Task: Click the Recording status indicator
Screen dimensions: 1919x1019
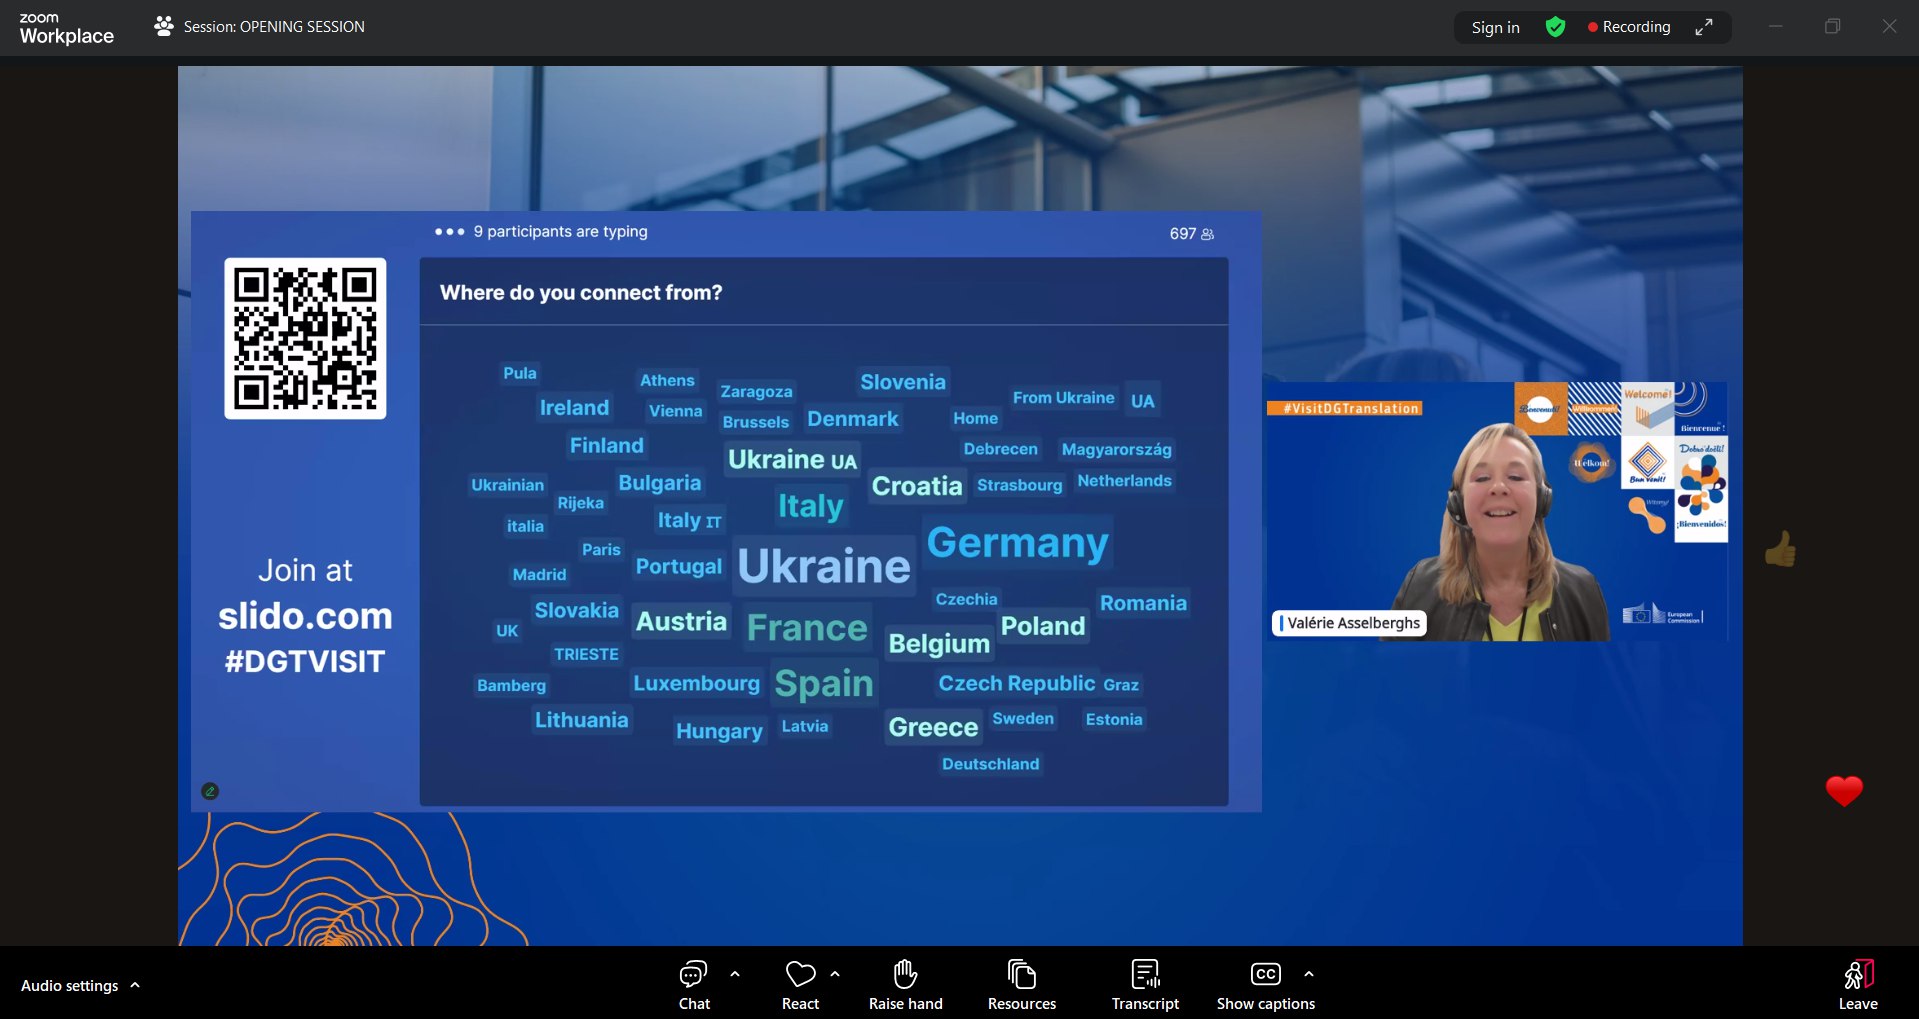Action: point(1629,27)
